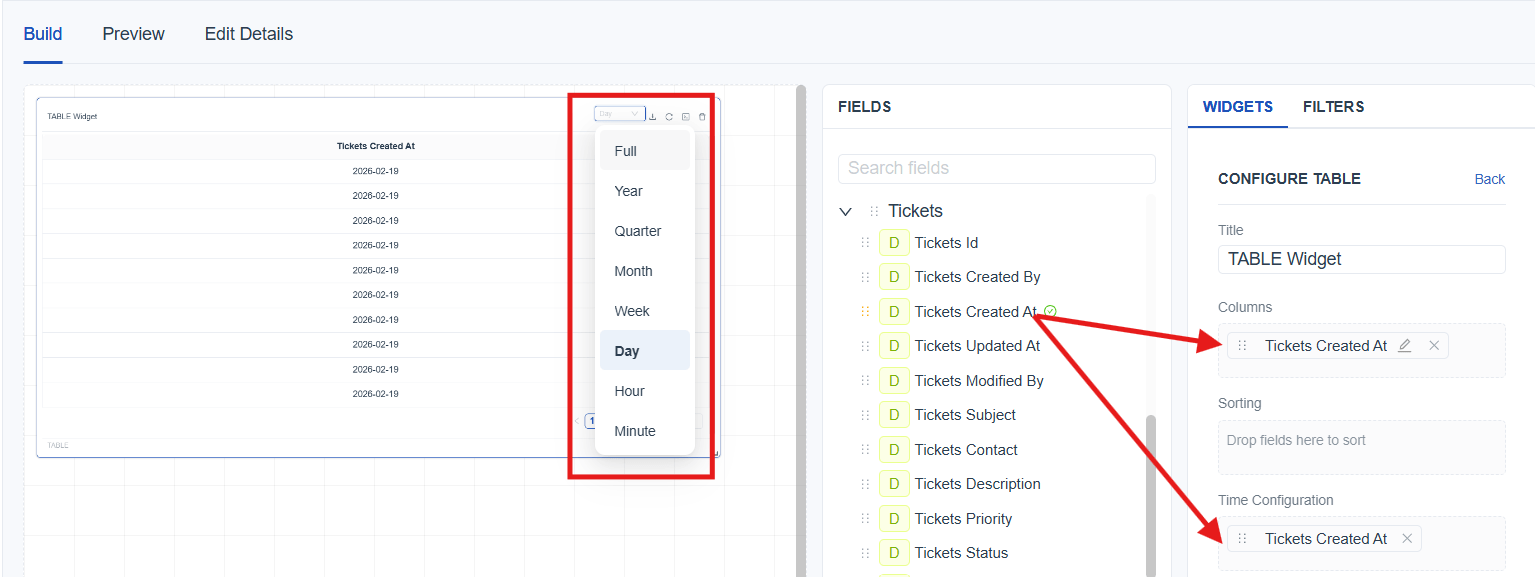The width and height of the screenshot is (1535, 577).
Task: Select Month from the granularity list
Action: [634, 271]
